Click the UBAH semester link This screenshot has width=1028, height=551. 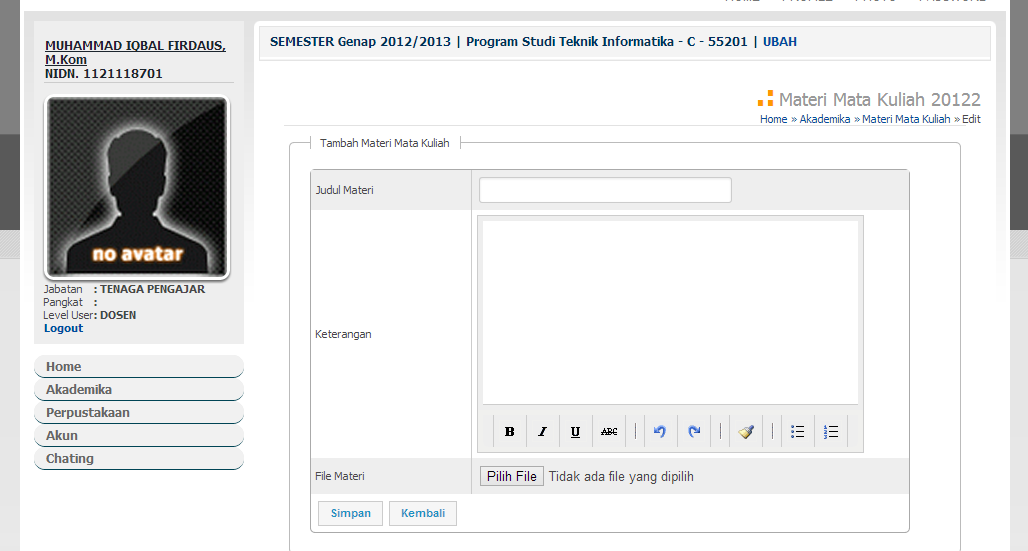[x=780, y=42]
